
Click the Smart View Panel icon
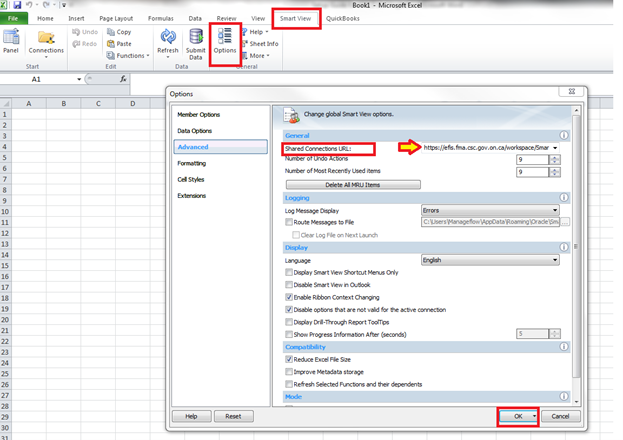(x=11, y=41)
